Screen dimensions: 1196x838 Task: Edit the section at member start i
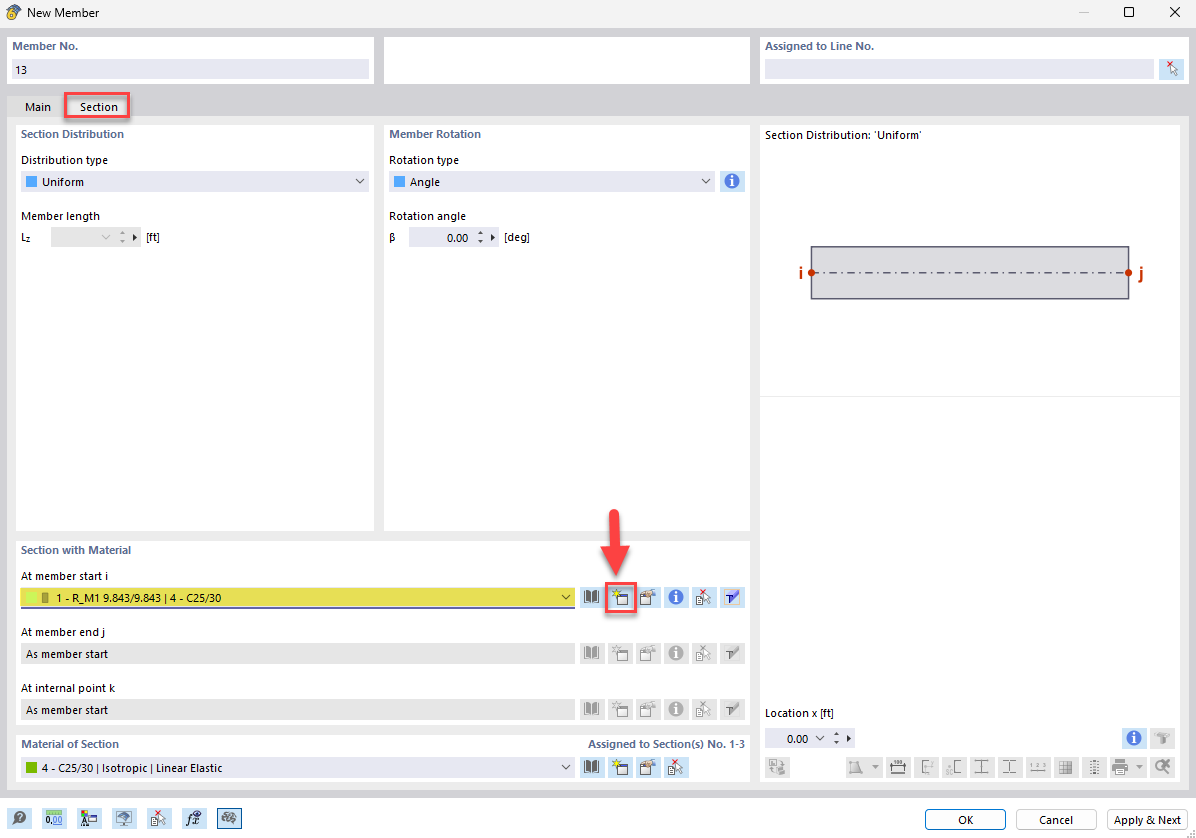(648, 596)
